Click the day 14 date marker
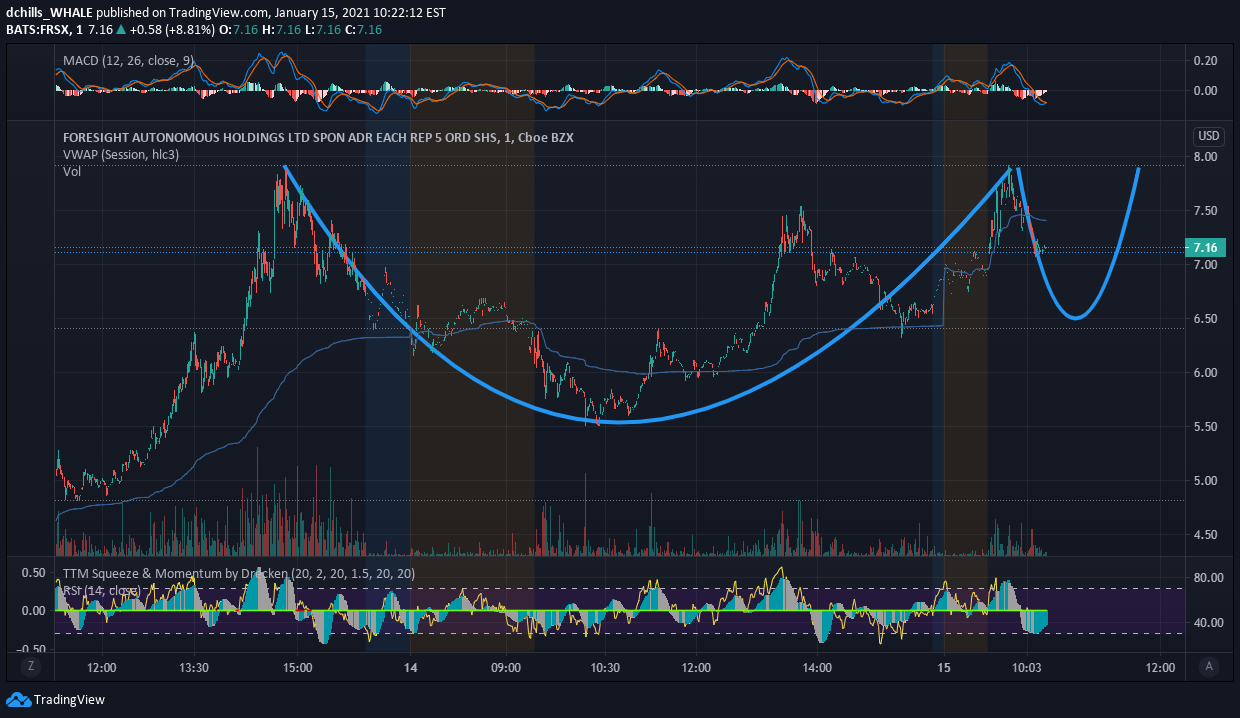This screenshot has height=718, width=1240. [x=410, y=667]
